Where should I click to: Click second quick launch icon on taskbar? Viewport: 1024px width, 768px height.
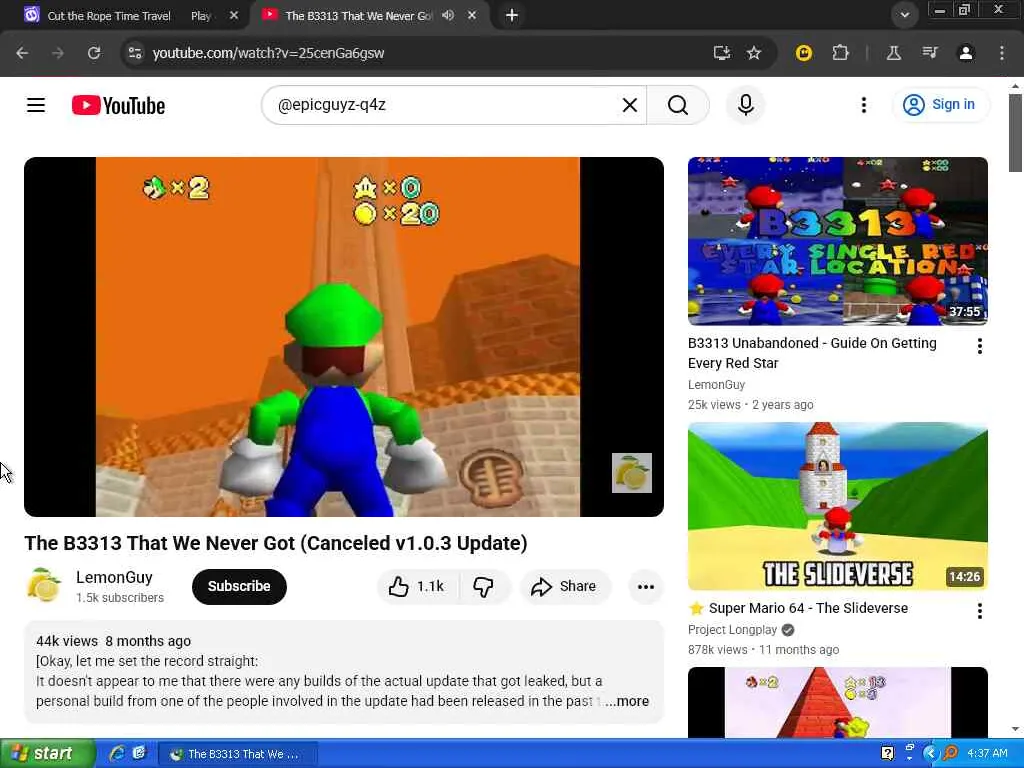pos(139,754)
